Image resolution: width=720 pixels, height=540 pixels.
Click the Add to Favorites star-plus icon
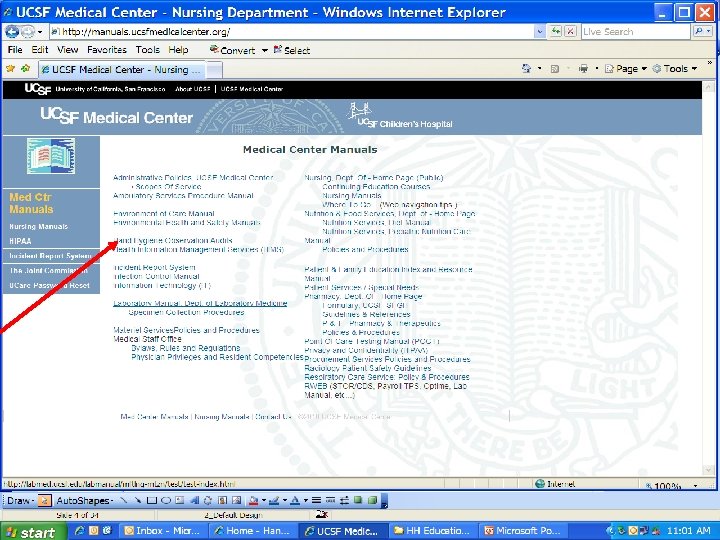click(25, 68)
